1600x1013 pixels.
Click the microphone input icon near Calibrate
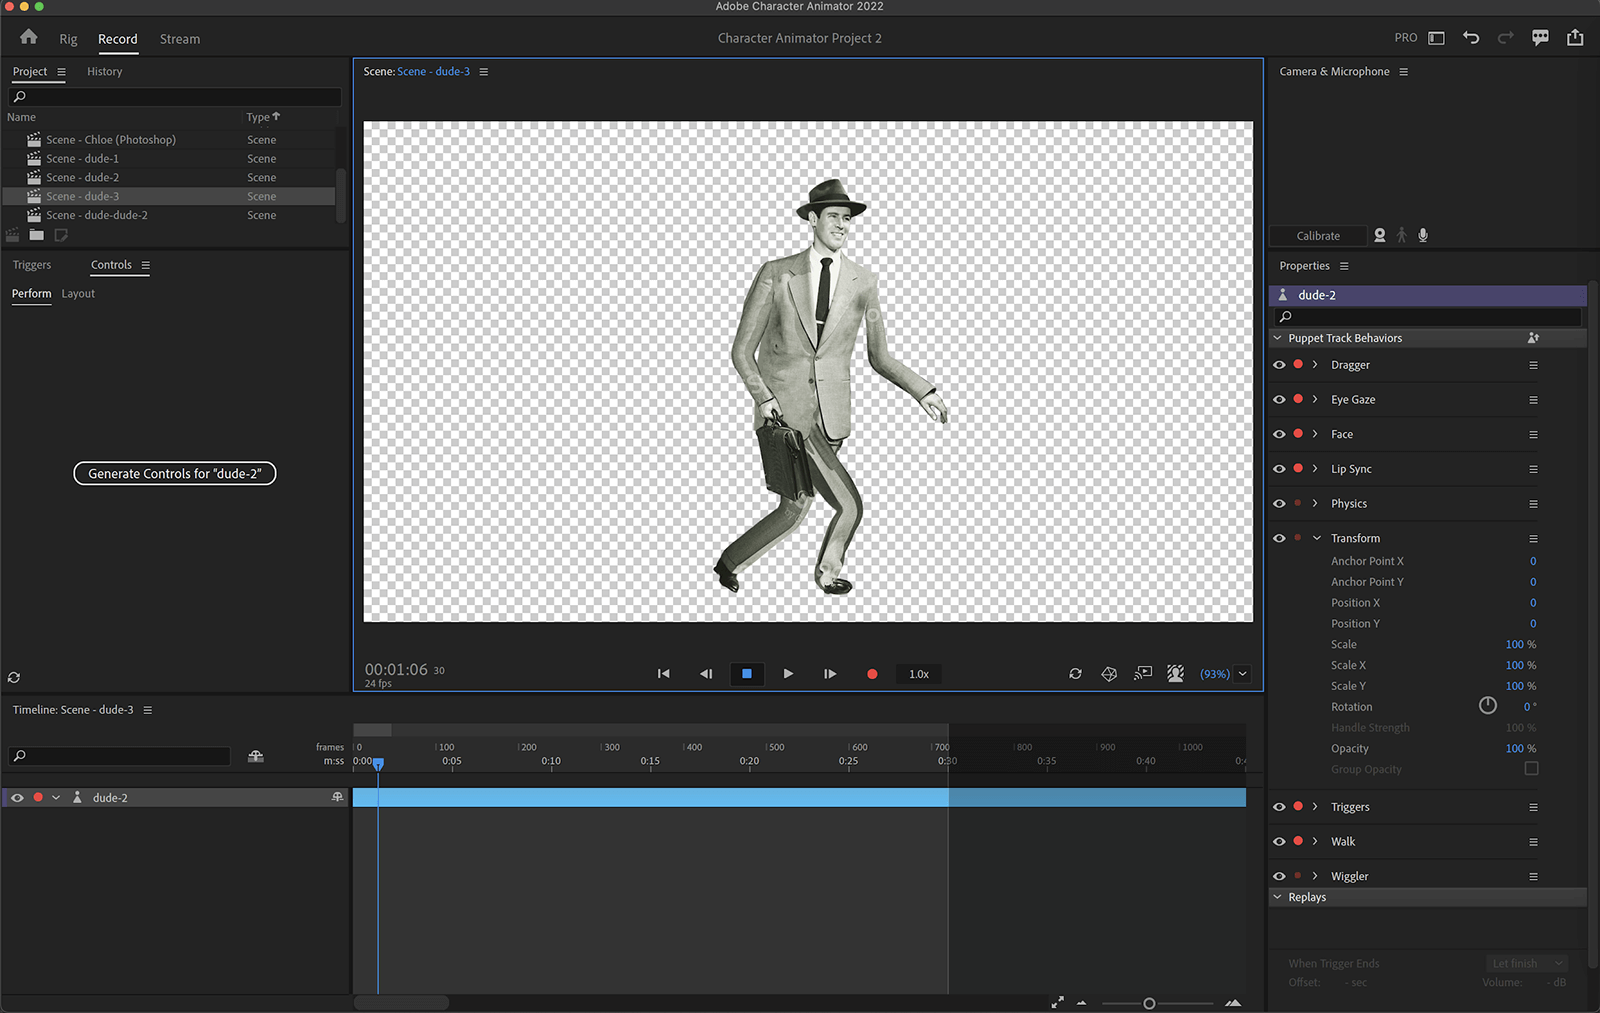tap(1422, 235)
